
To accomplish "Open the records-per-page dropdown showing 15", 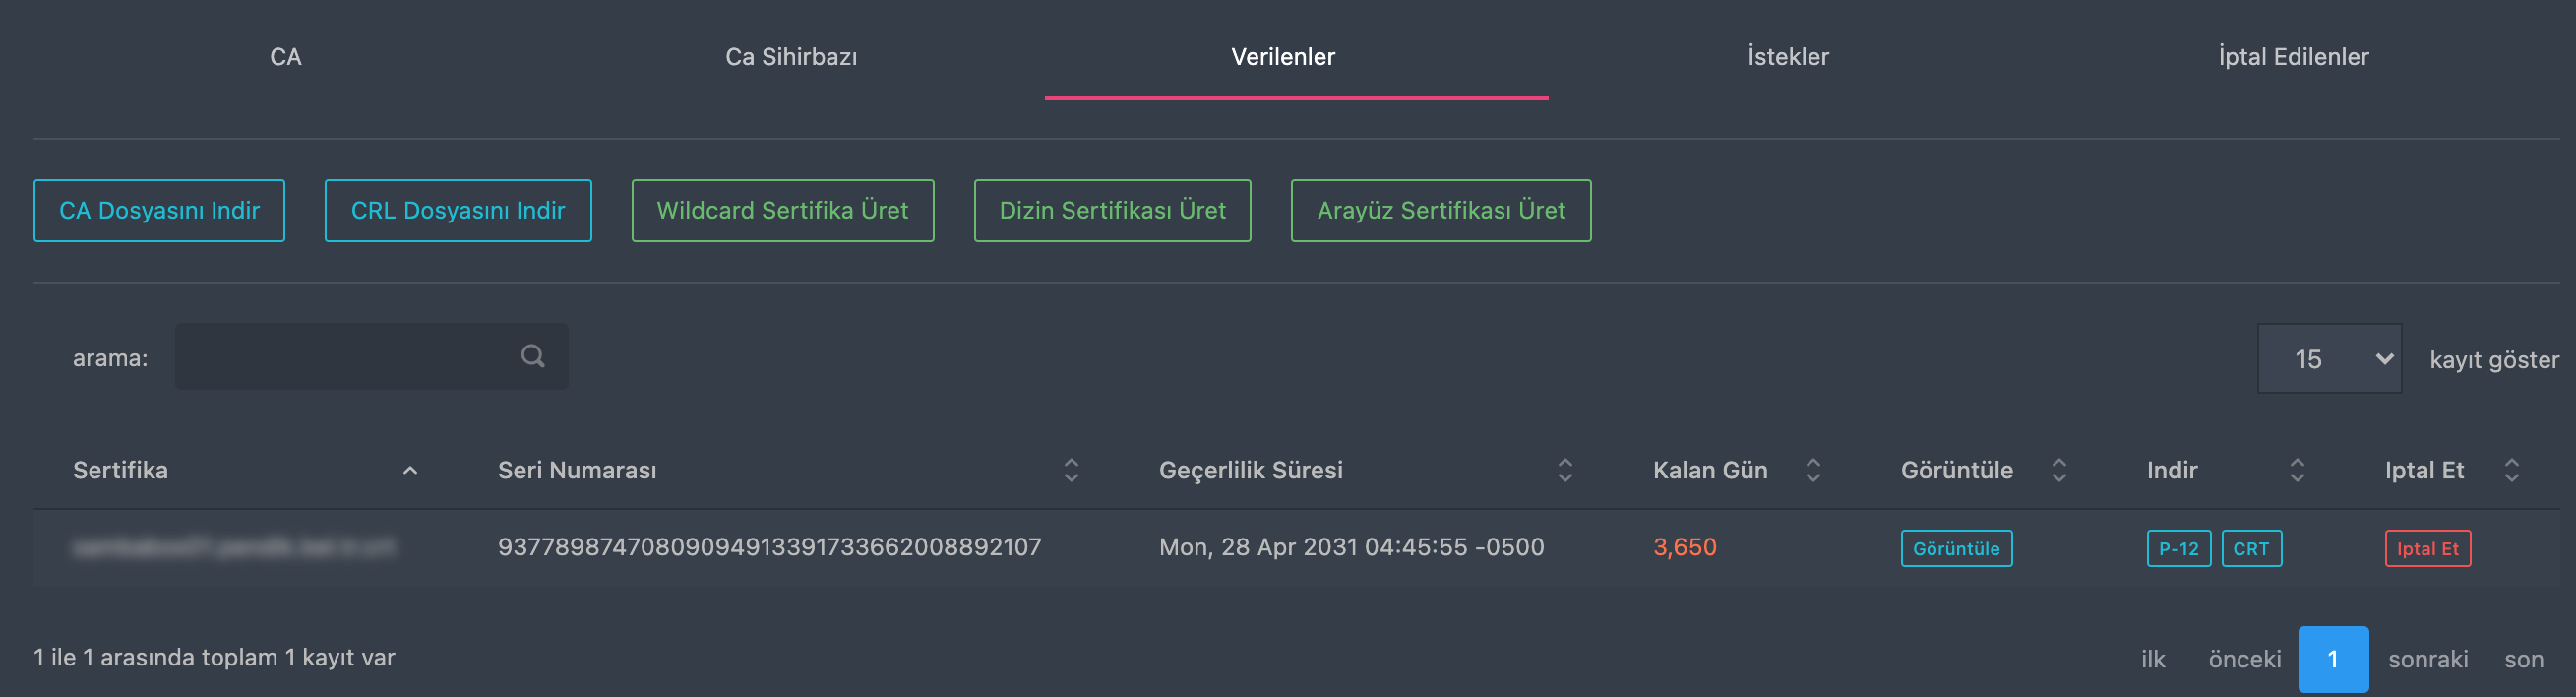I will click(x=2329, y=358).
